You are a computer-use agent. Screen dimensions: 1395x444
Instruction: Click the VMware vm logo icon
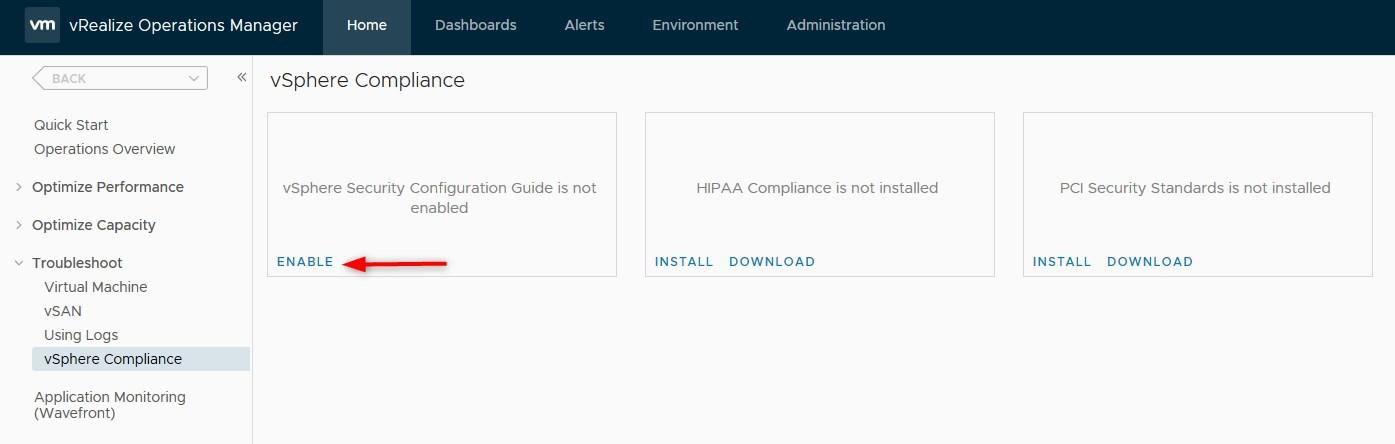42,25
